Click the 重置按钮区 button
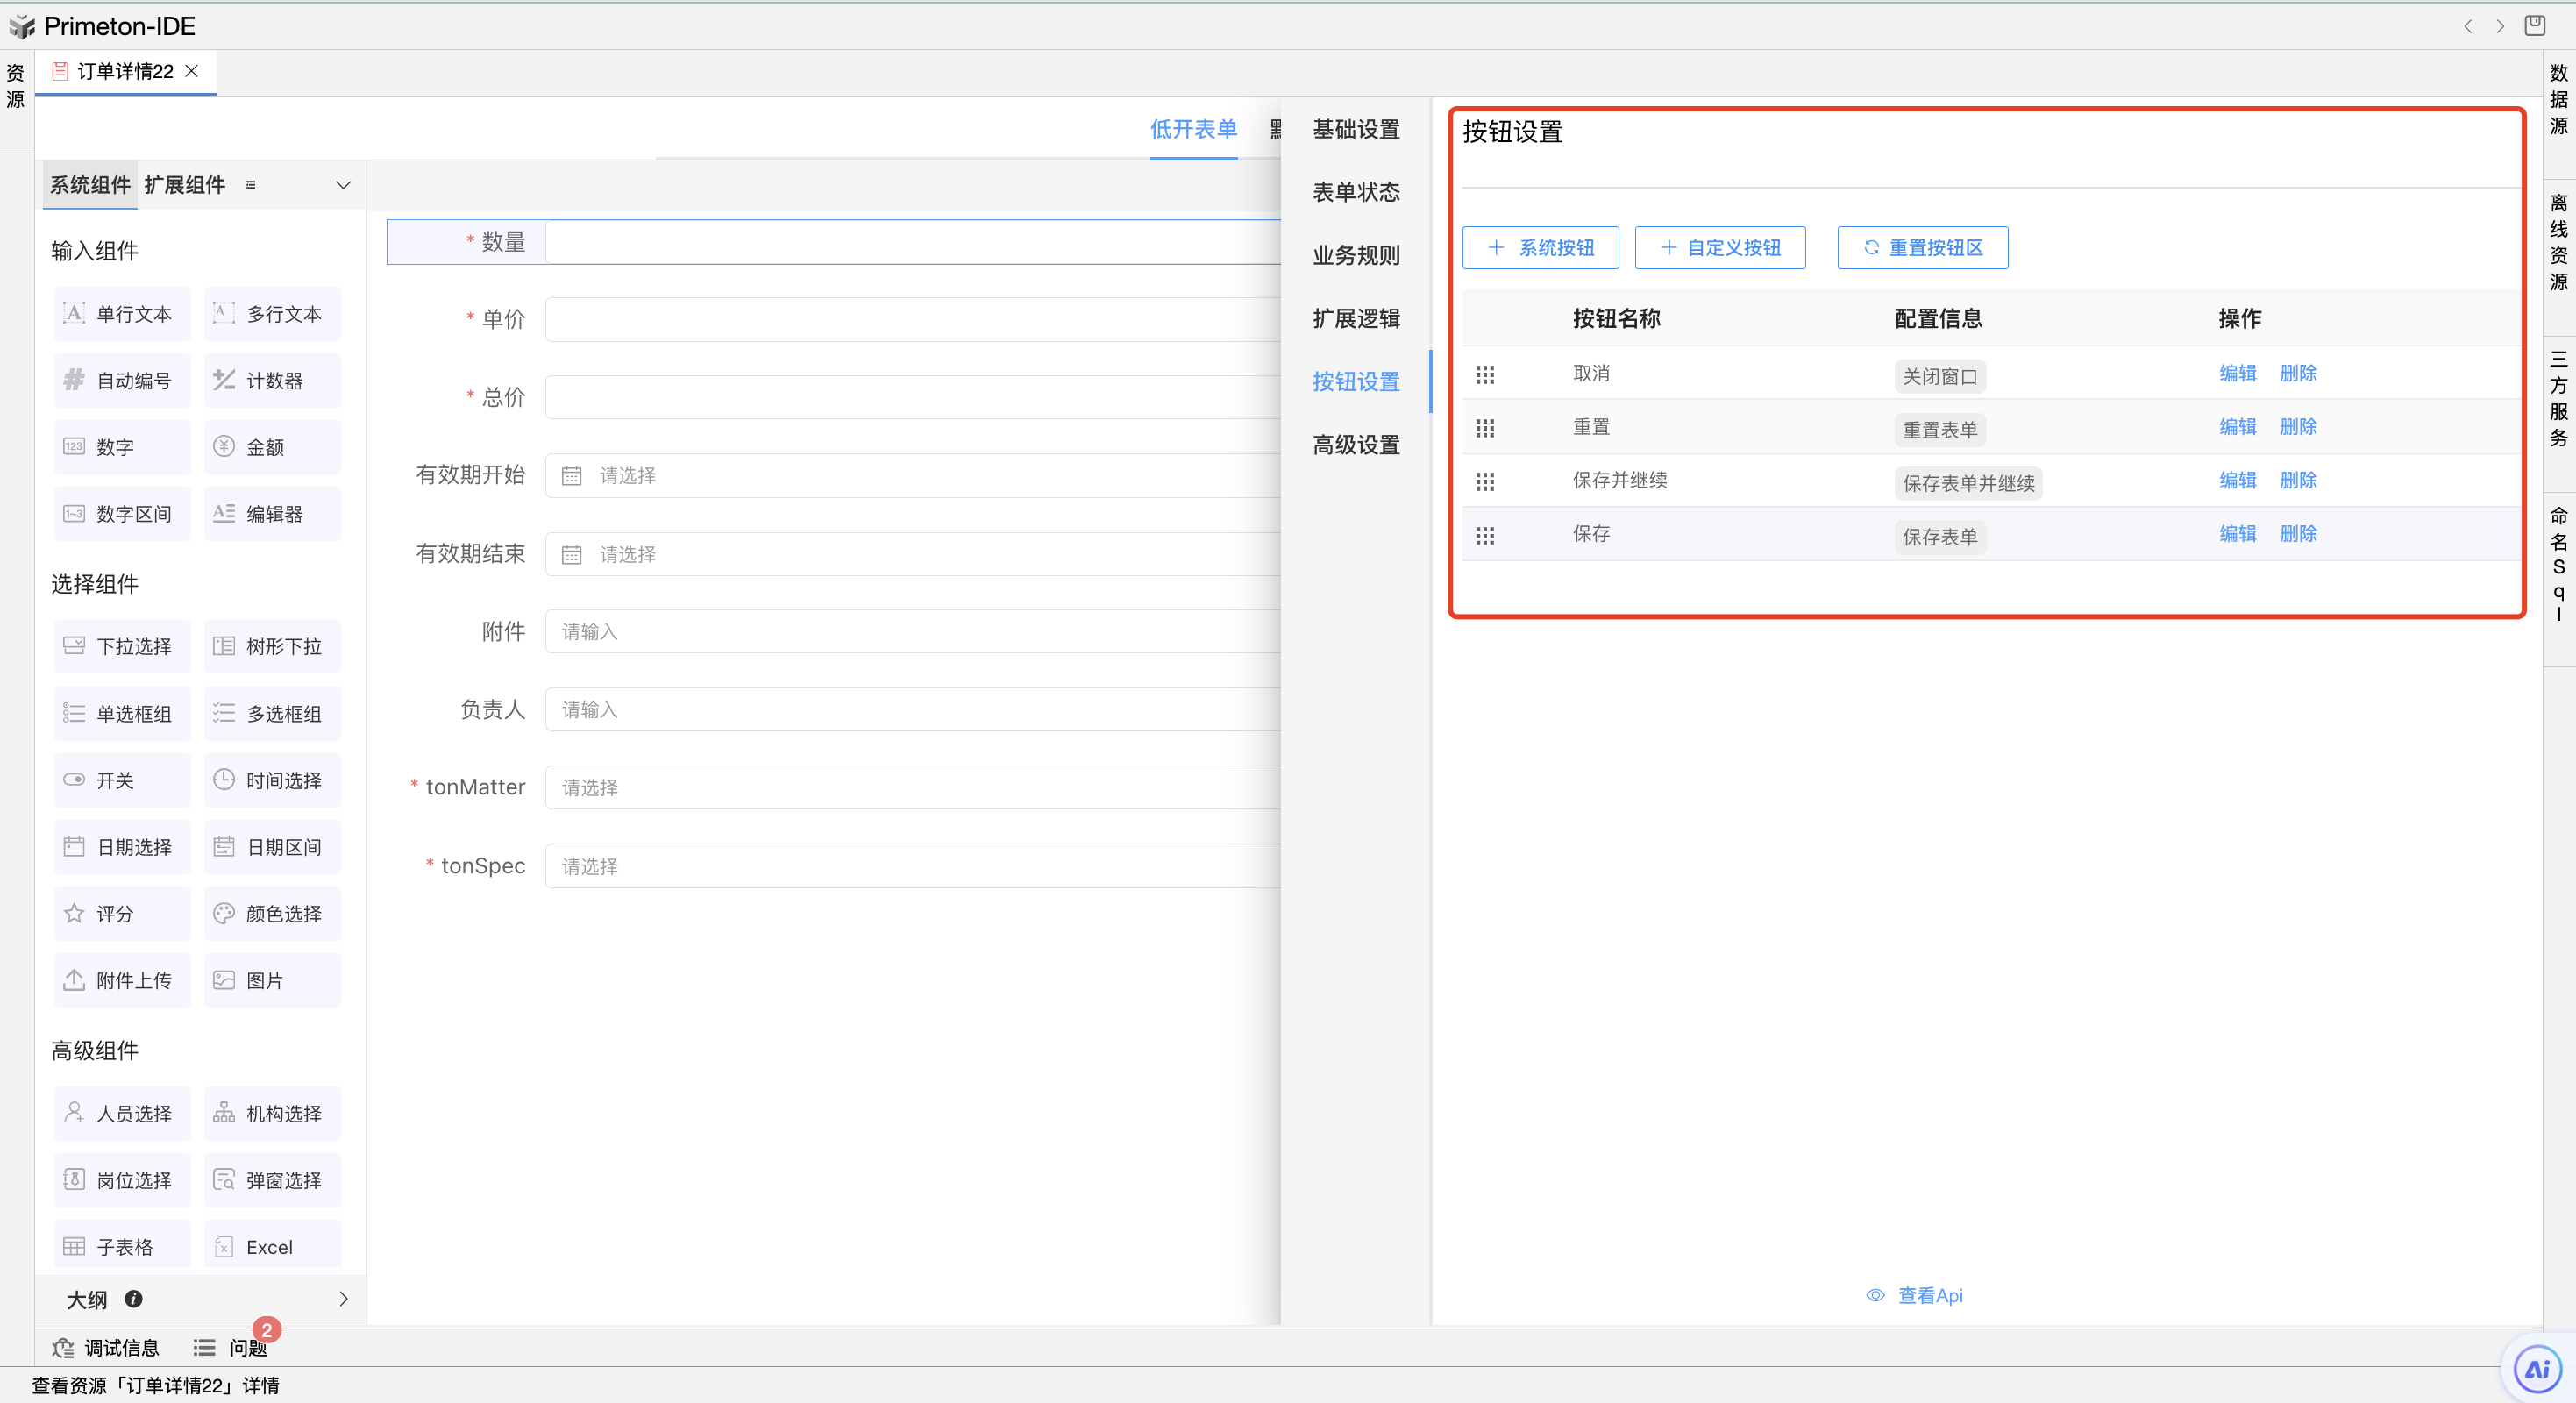2576x1403 pixels. point(1921,247)
